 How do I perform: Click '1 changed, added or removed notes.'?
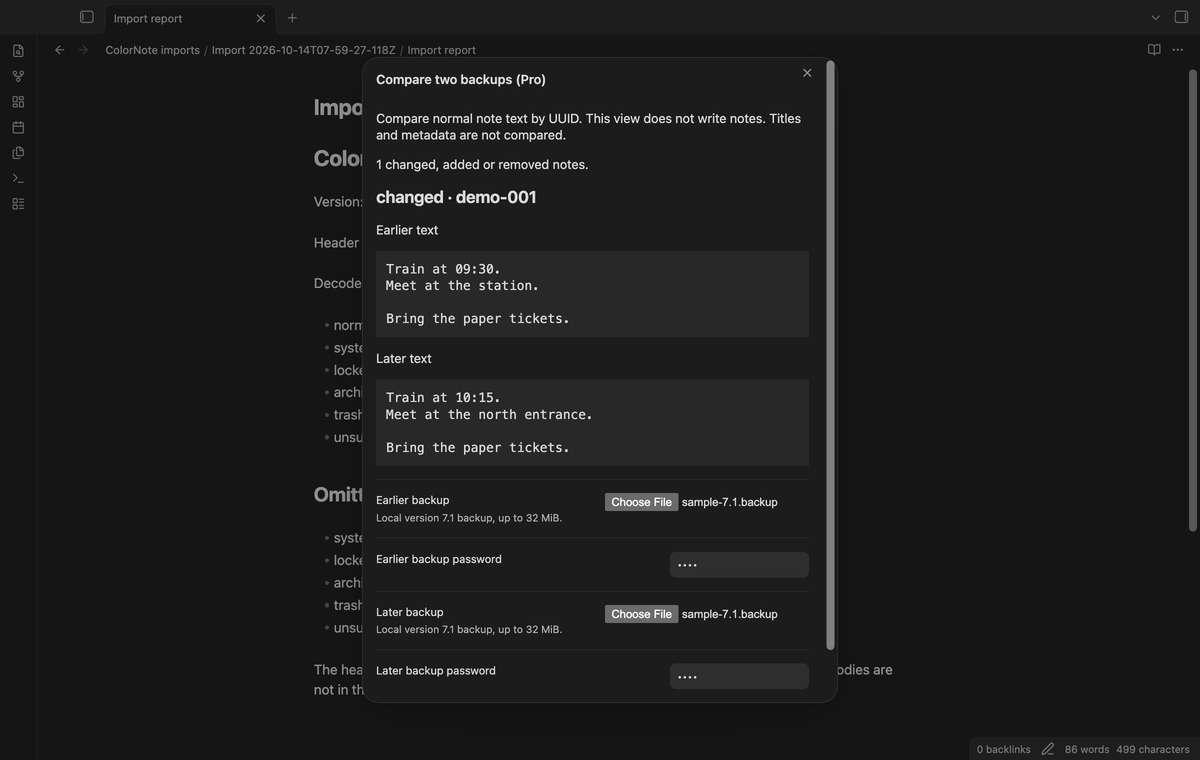pyautogui.click(x=482, y=164)
